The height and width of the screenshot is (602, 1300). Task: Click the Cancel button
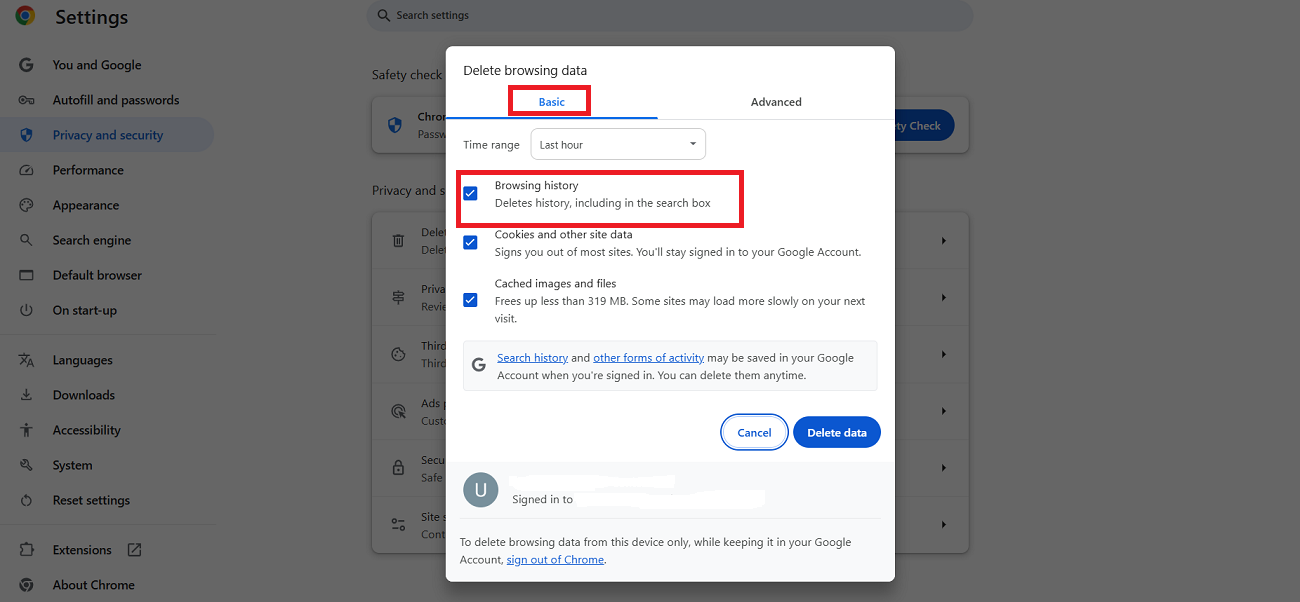(x=754, y=432)
